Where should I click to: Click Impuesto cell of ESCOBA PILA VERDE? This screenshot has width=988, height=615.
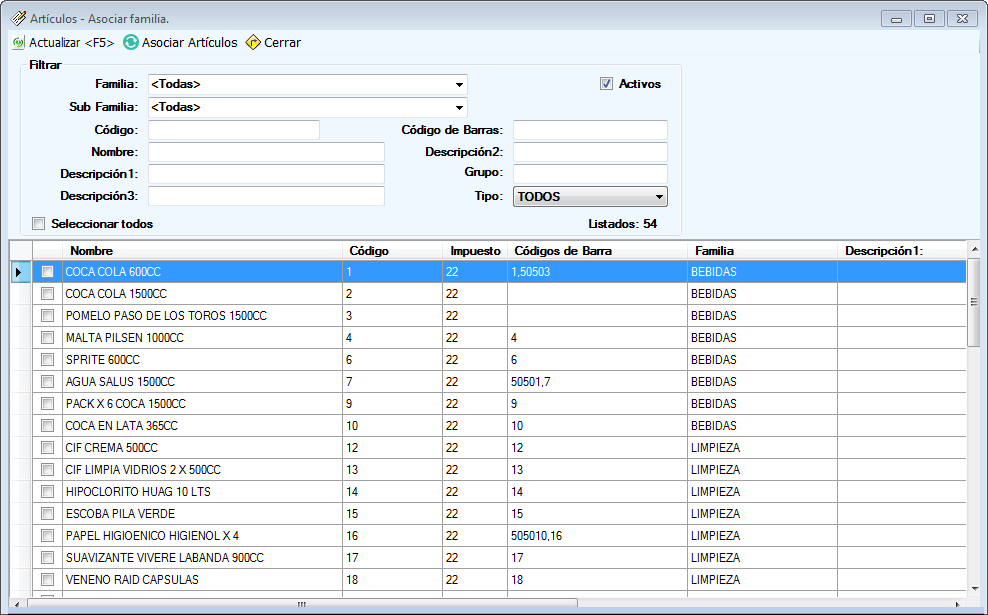[x=475, y=514]
